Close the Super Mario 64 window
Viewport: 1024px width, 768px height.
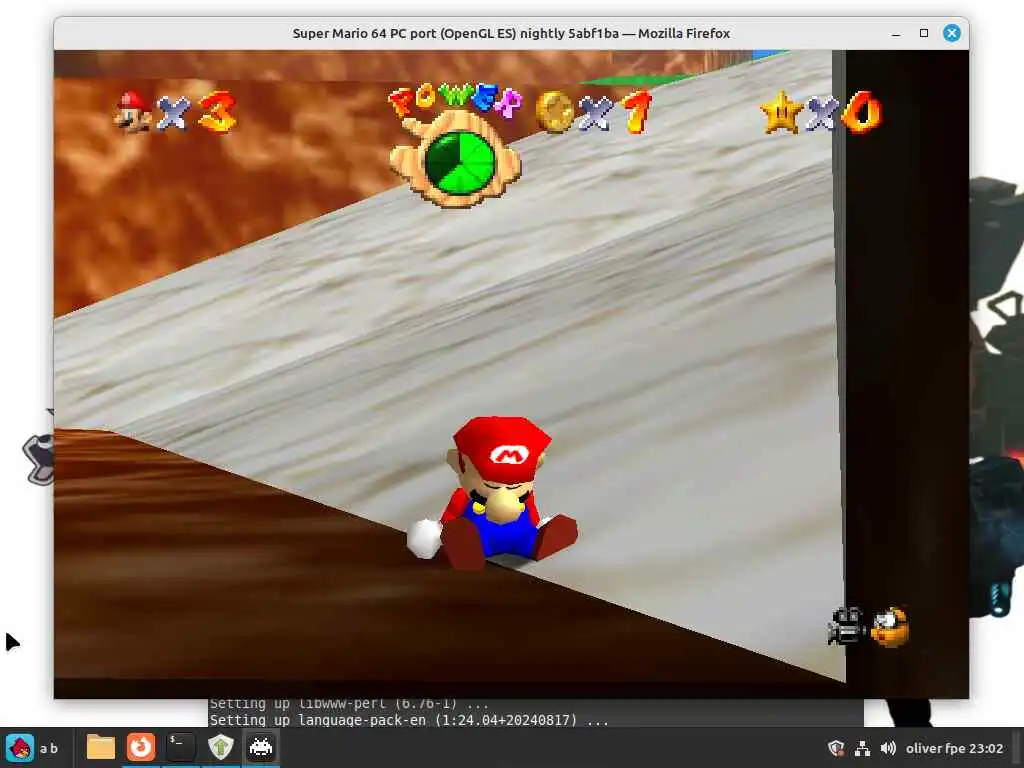(x=952, y=33)
